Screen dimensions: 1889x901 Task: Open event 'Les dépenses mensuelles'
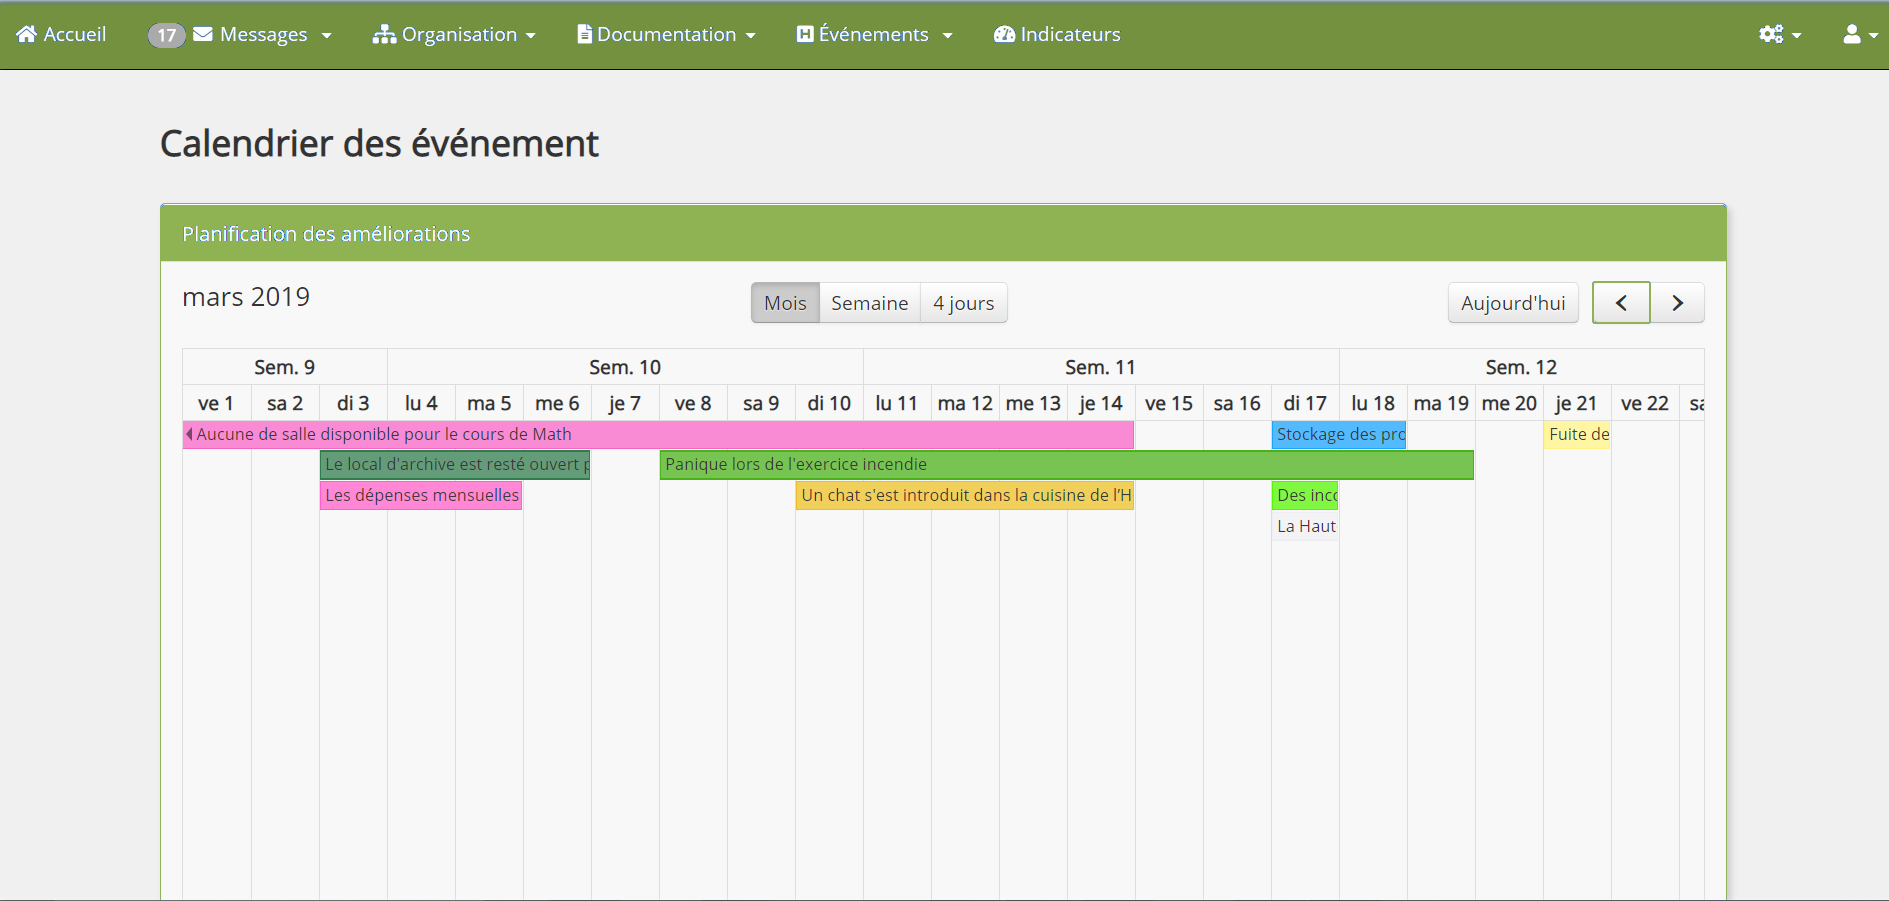click(x=421, y=495)
